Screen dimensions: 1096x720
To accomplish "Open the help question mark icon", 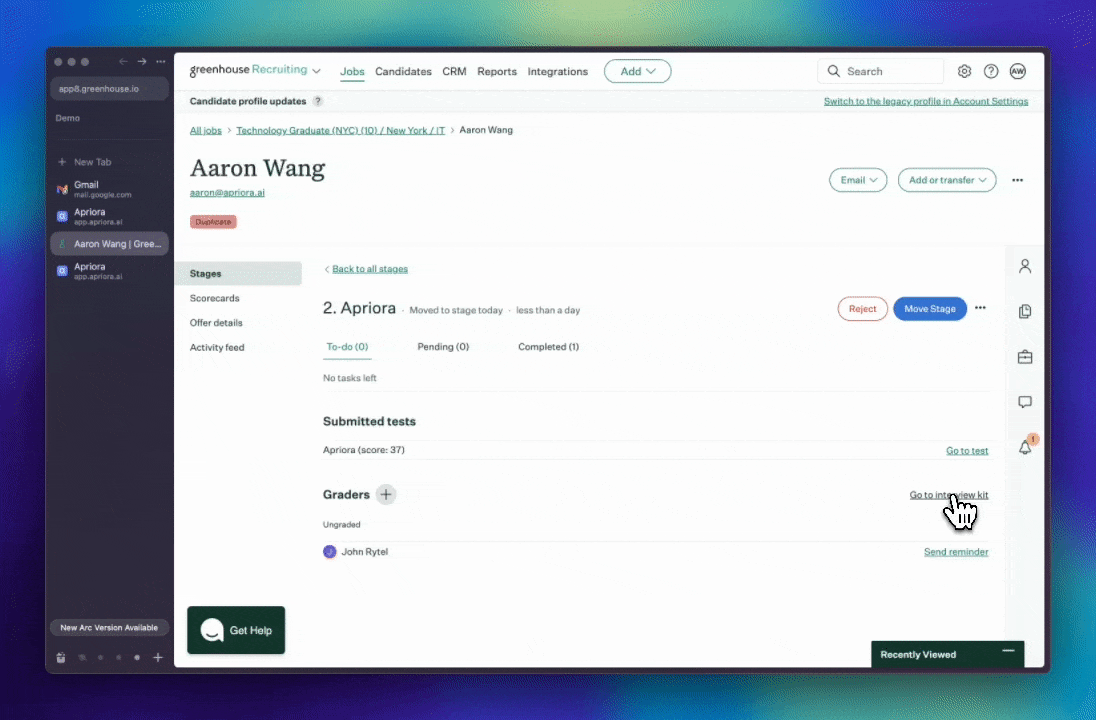I will click(990, 71).
